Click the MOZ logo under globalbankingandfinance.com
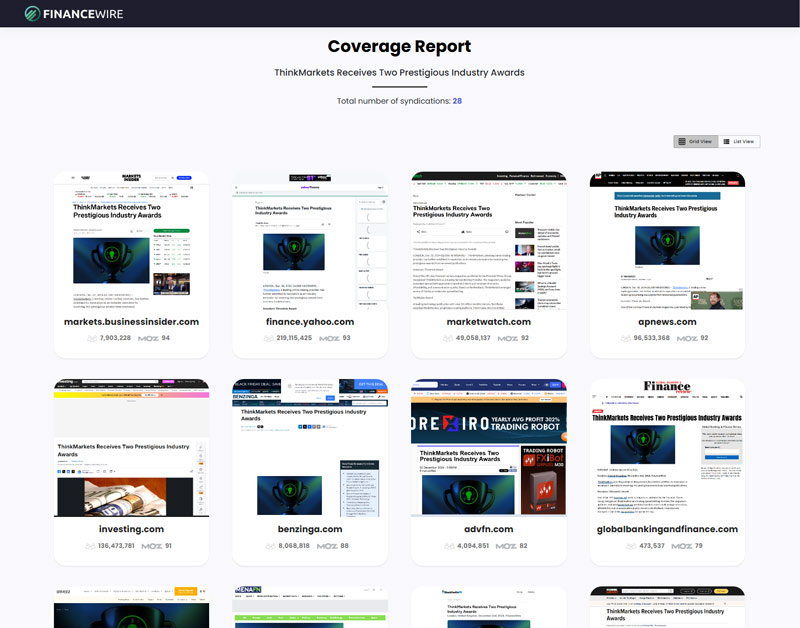800x628 pixels. 682,546
